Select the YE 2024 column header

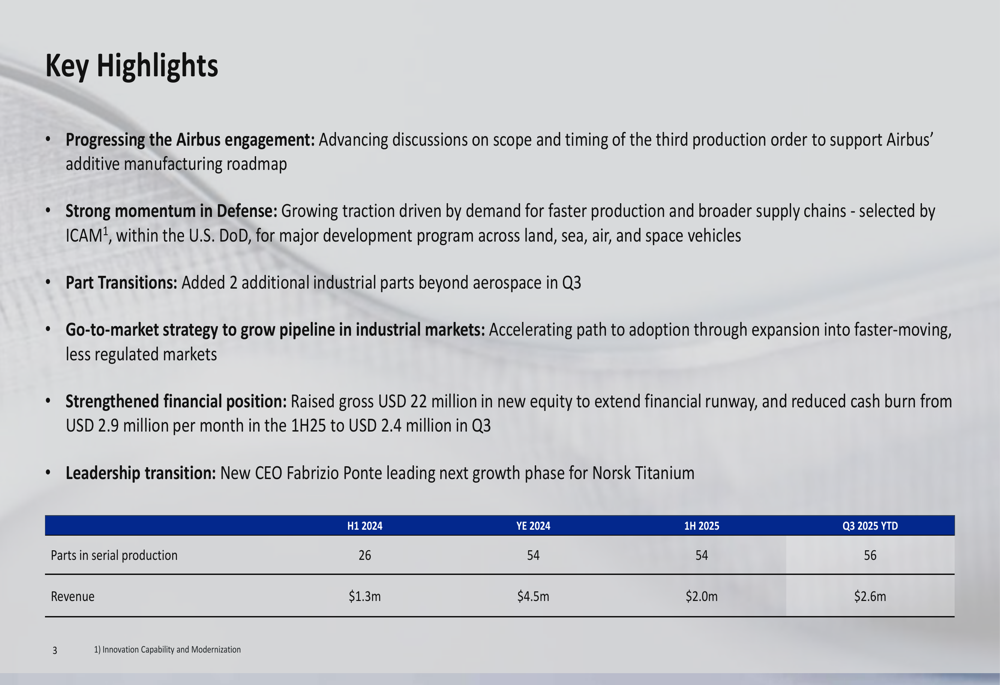pos(533,526)
